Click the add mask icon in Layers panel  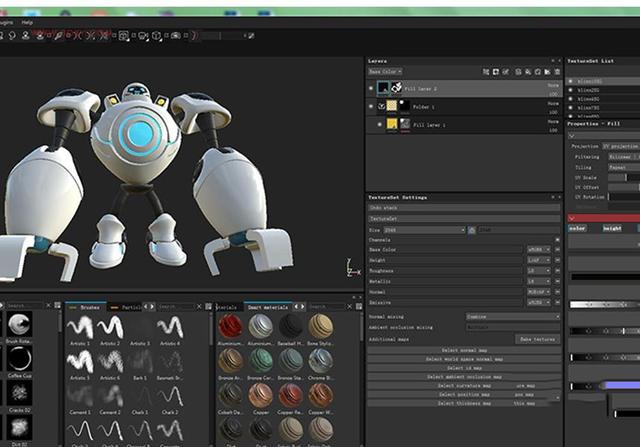(496, 72)
